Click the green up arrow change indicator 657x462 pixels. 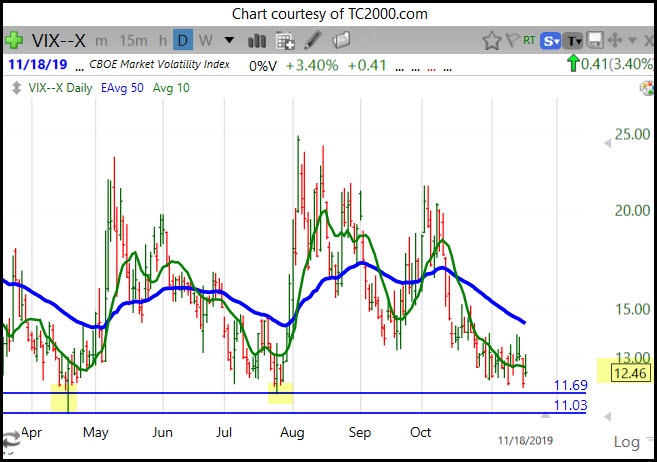point(573,64)
